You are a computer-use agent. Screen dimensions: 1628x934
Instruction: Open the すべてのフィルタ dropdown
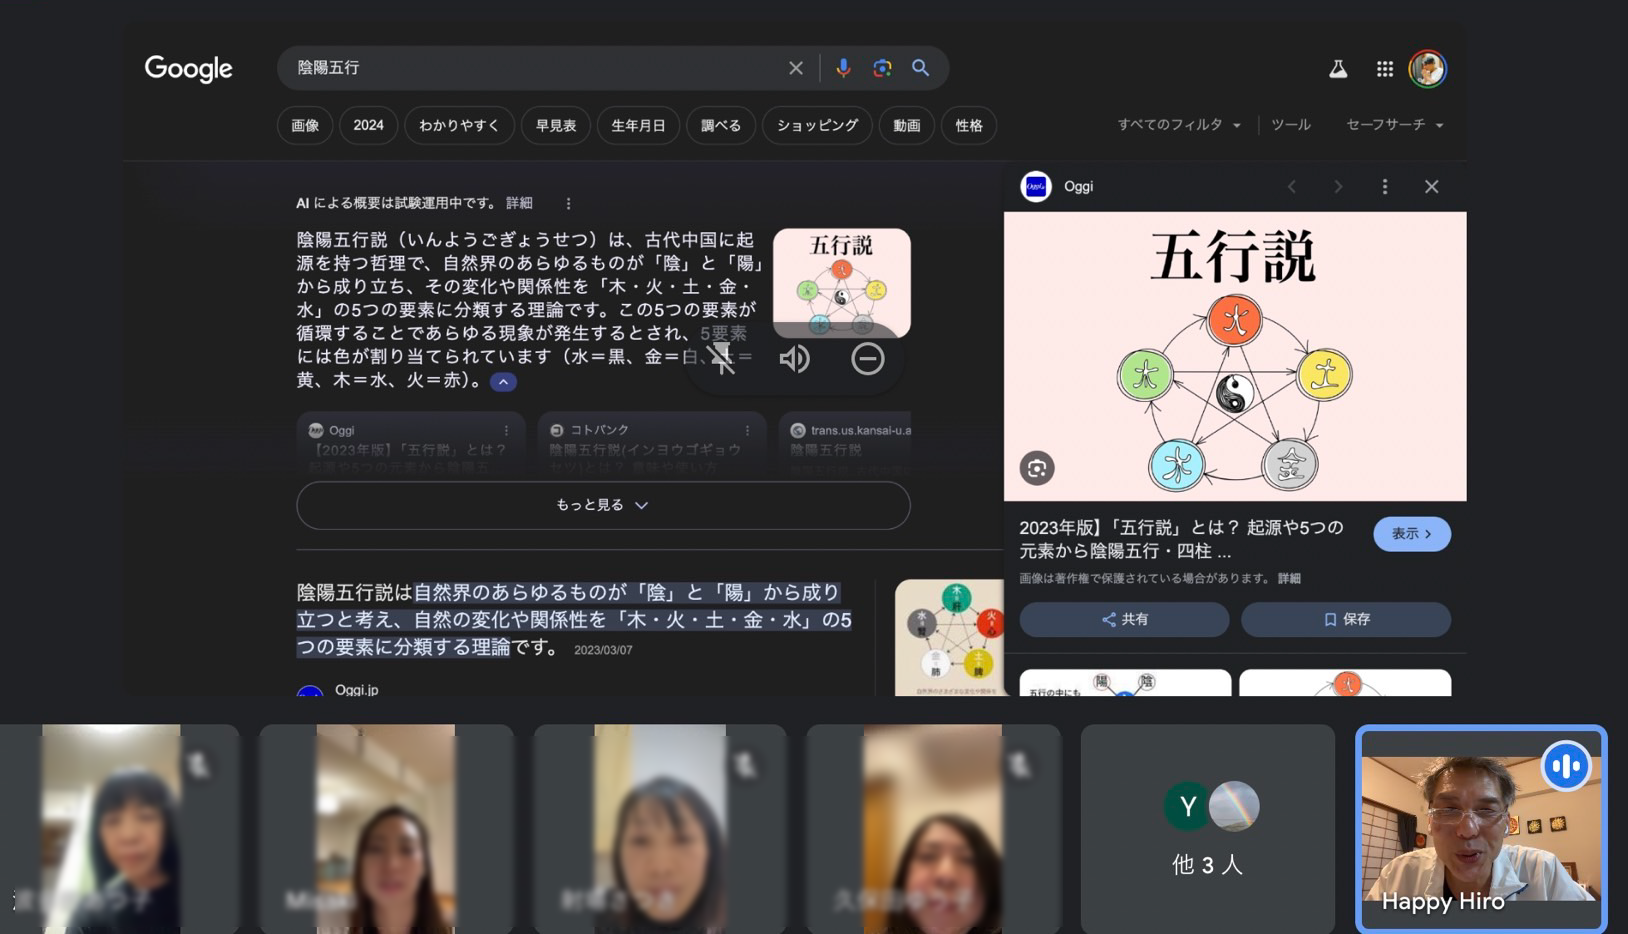(1179, 125)
